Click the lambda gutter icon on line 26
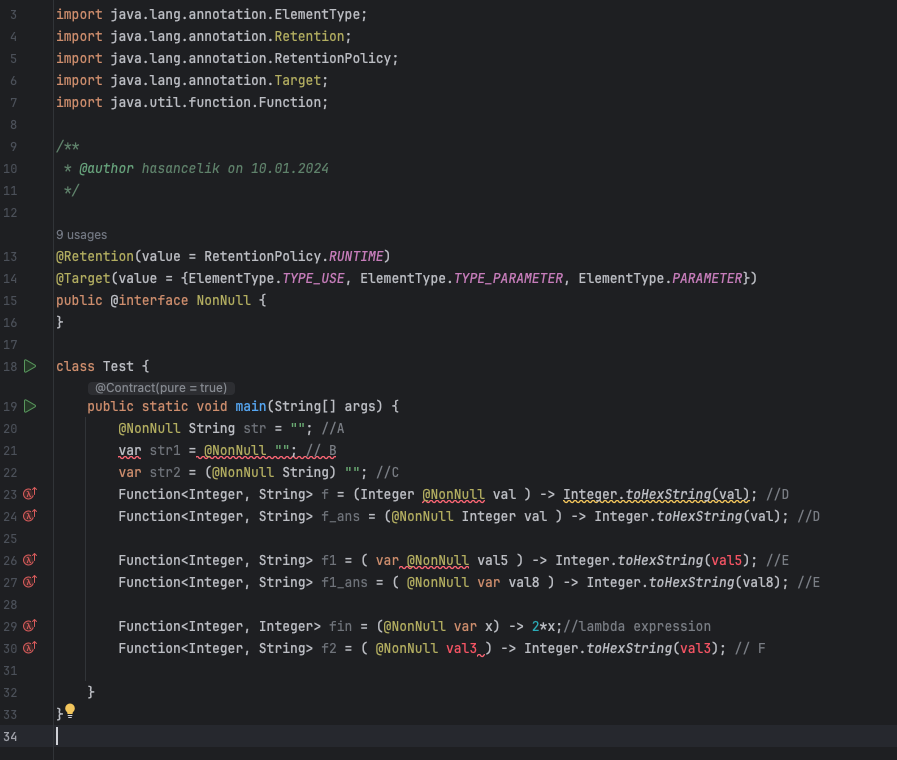The height and width of the screenshot is (760, 897). pyautogui.click(x=30, y=560)
